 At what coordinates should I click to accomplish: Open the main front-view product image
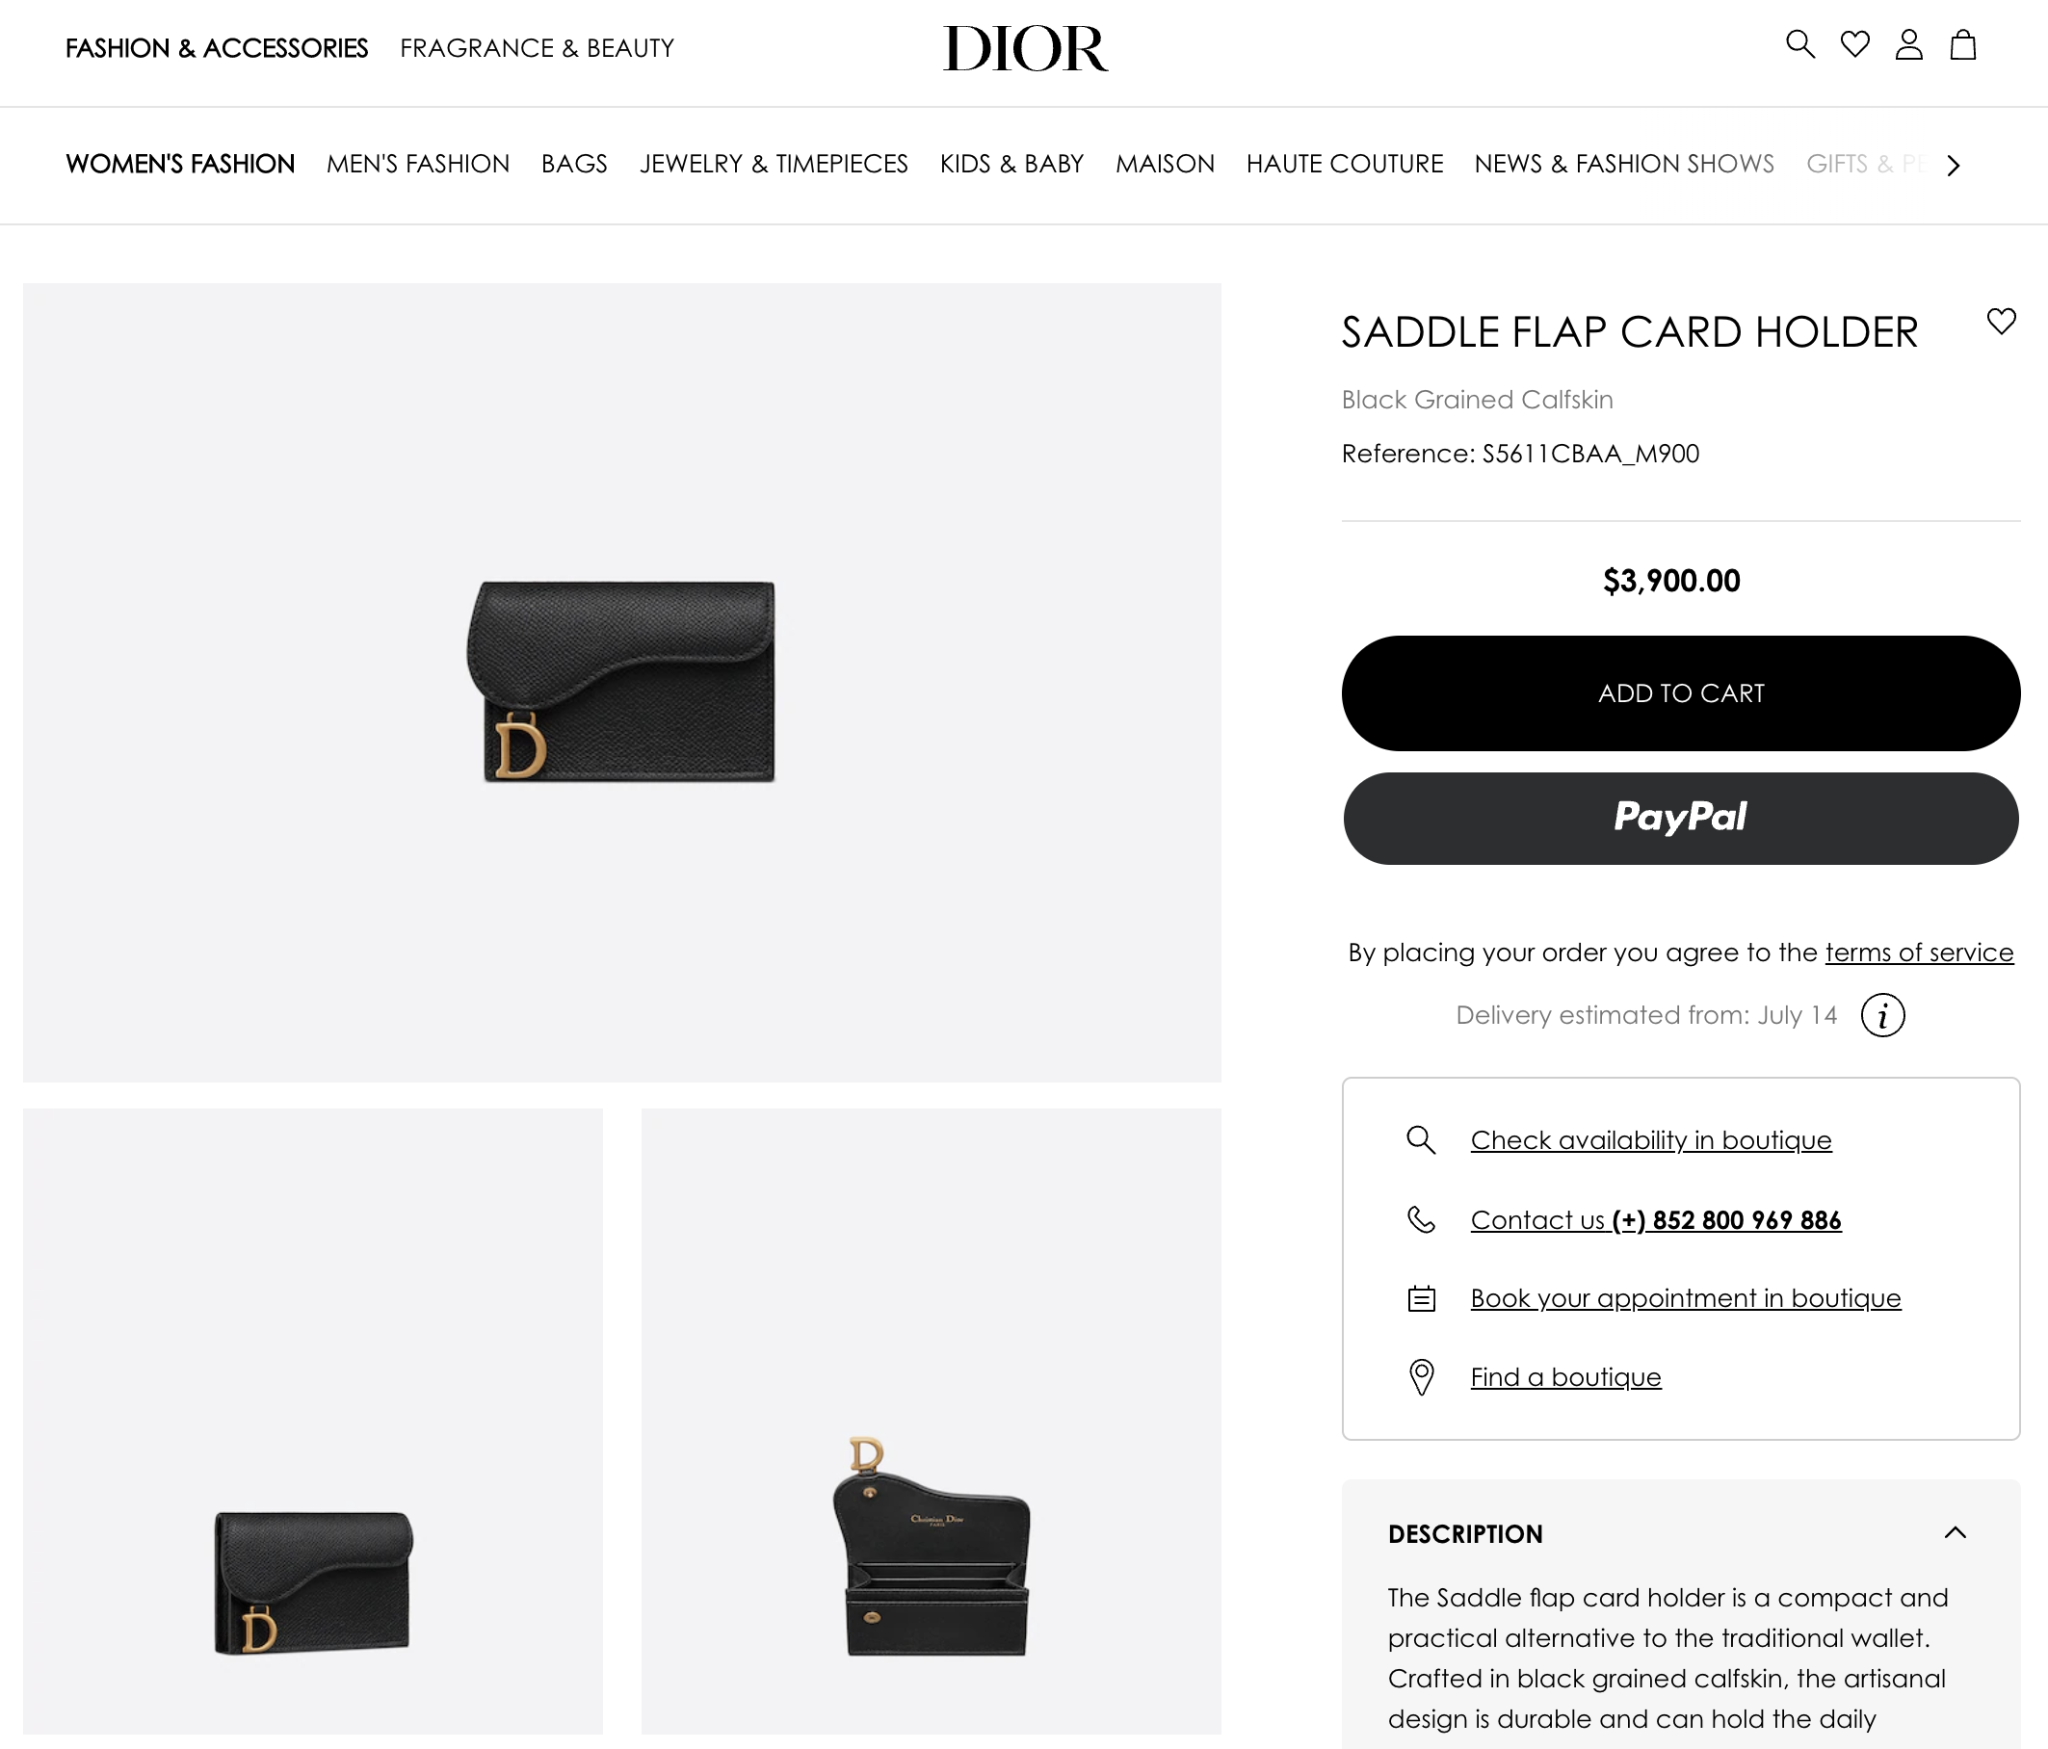[622, 682]
